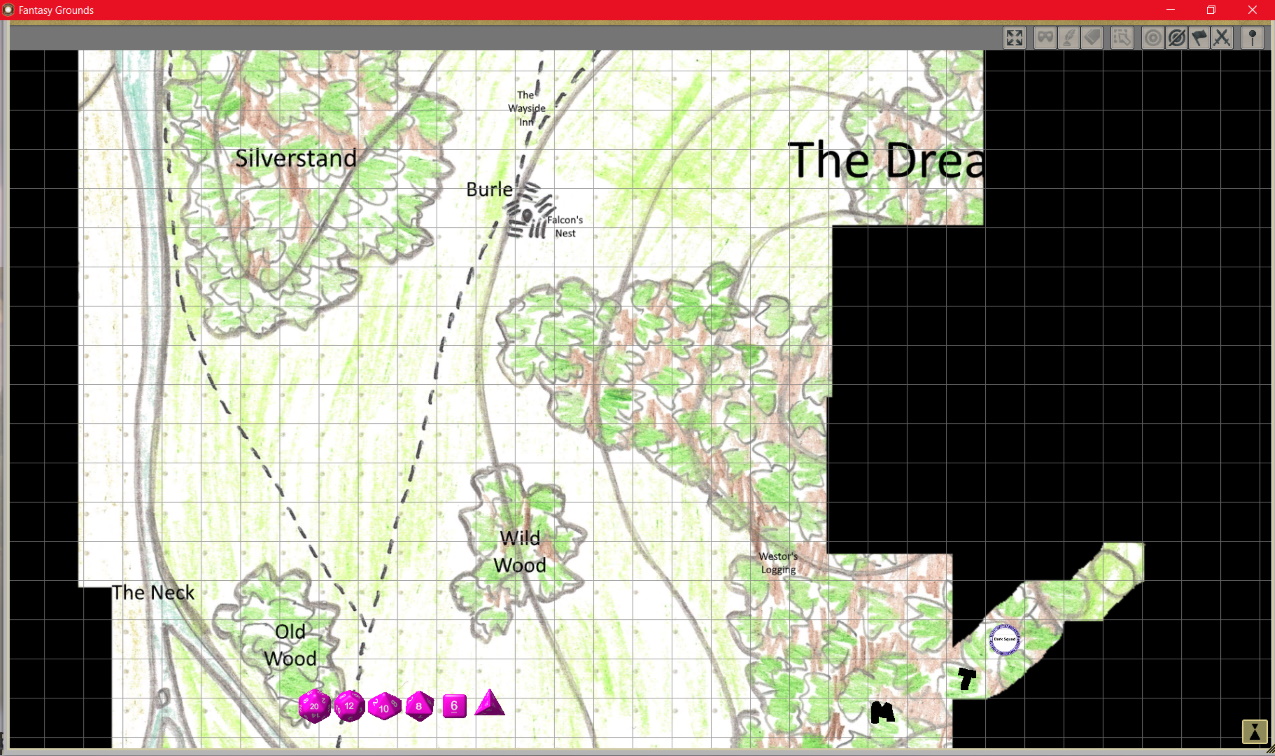Click the hourglass icon in bottom corner
1275x756 pixels.
pos(1253,731)
